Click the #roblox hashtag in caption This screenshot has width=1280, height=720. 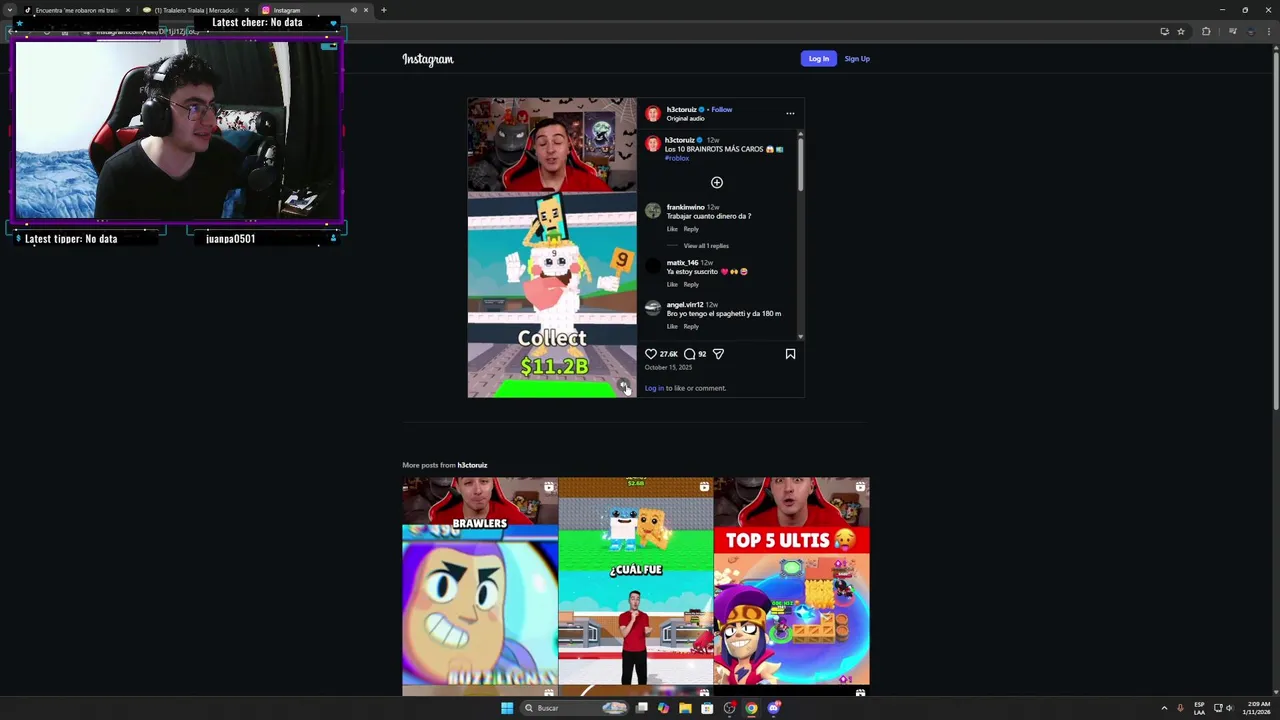[x=677, y=158]
